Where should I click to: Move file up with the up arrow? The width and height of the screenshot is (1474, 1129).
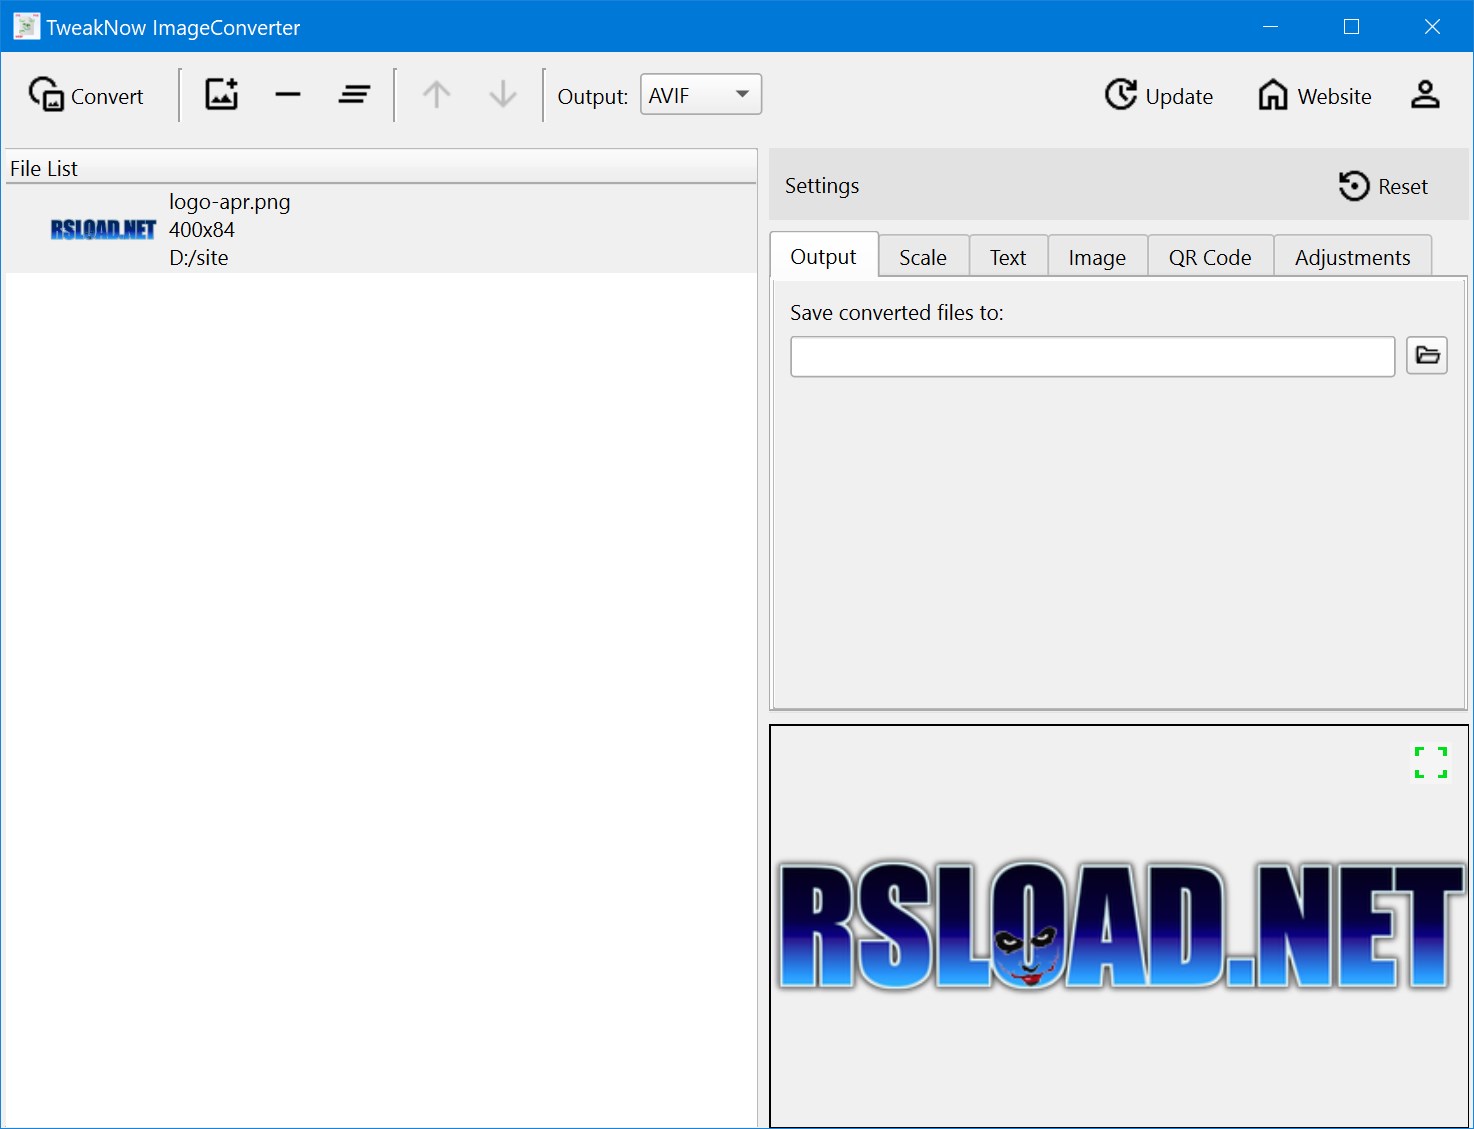tap(436, 95)
